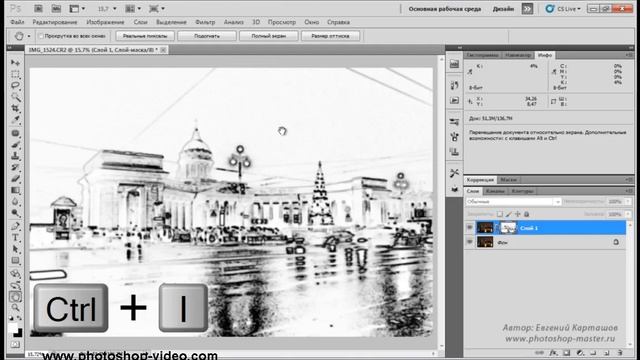The image size is (640, 360).
Task: Select the Blur tool
Action: point(16,202)
